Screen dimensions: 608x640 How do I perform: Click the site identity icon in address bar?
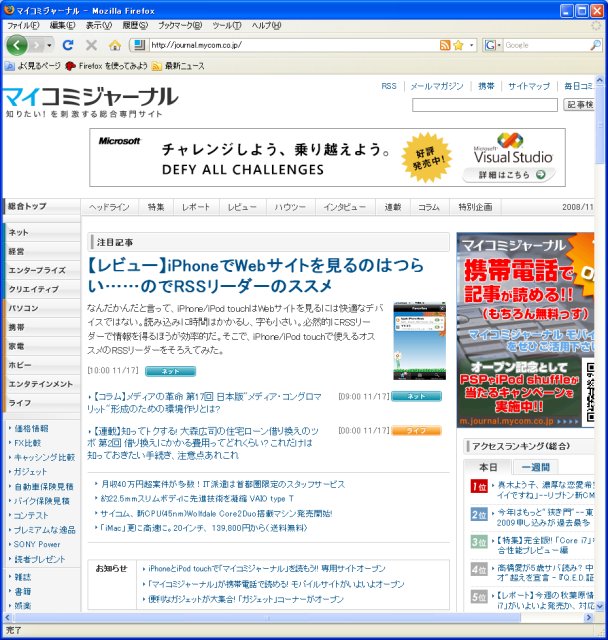pyautogui.click(x=139, y=45)
